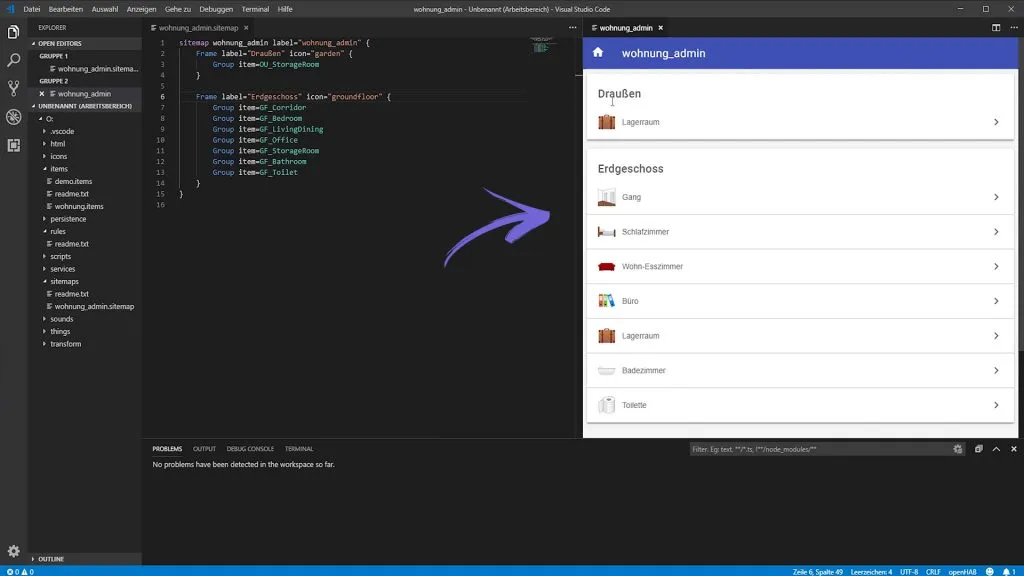The height and width of the screenshot is (576, 1024).
Task: Switch to the Output panel tab
Action: coord(204,449)
